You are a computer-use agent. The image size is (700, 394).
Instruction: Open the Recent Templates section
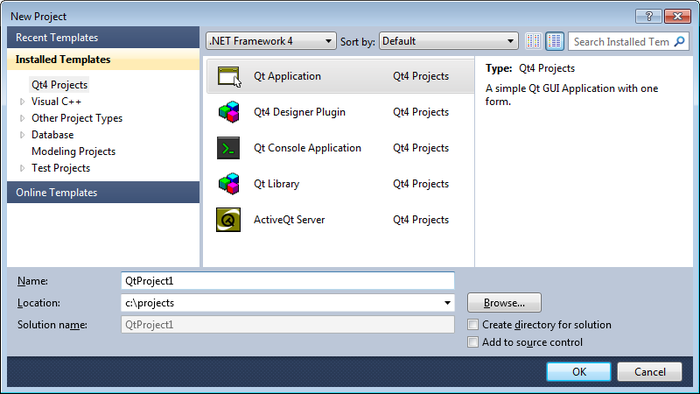pos(103,37)
